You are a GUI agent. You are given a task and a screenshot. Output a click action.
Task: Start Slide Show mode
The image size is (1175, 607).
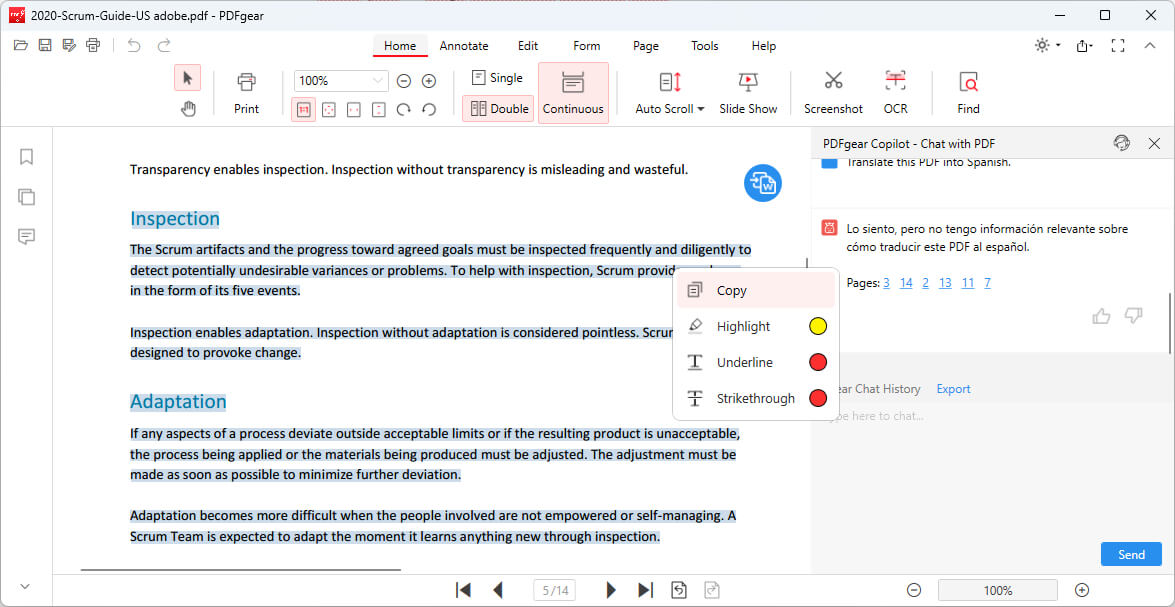(x=748, y=90)
